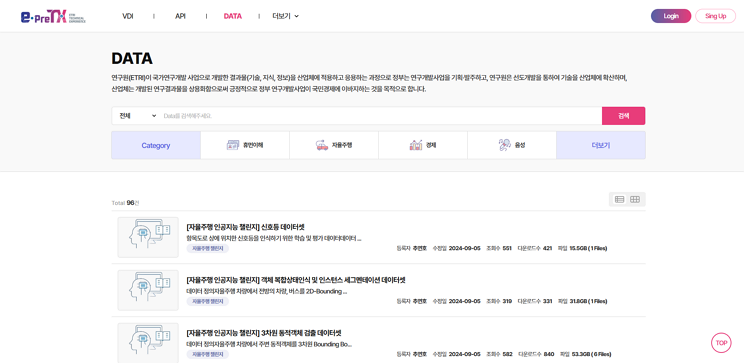Viewport: 744px width, 363px height.
Task: Open the 3차원 동적객체 검출 데이터셋 link
Action: 264,333
